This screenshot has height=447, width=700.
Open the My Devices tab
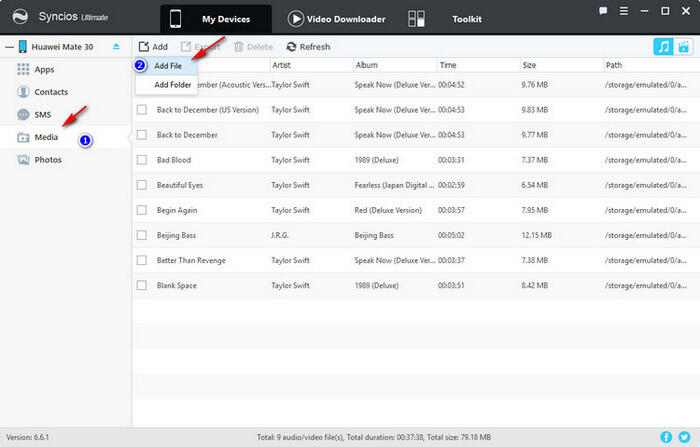[x=216, y=19]
